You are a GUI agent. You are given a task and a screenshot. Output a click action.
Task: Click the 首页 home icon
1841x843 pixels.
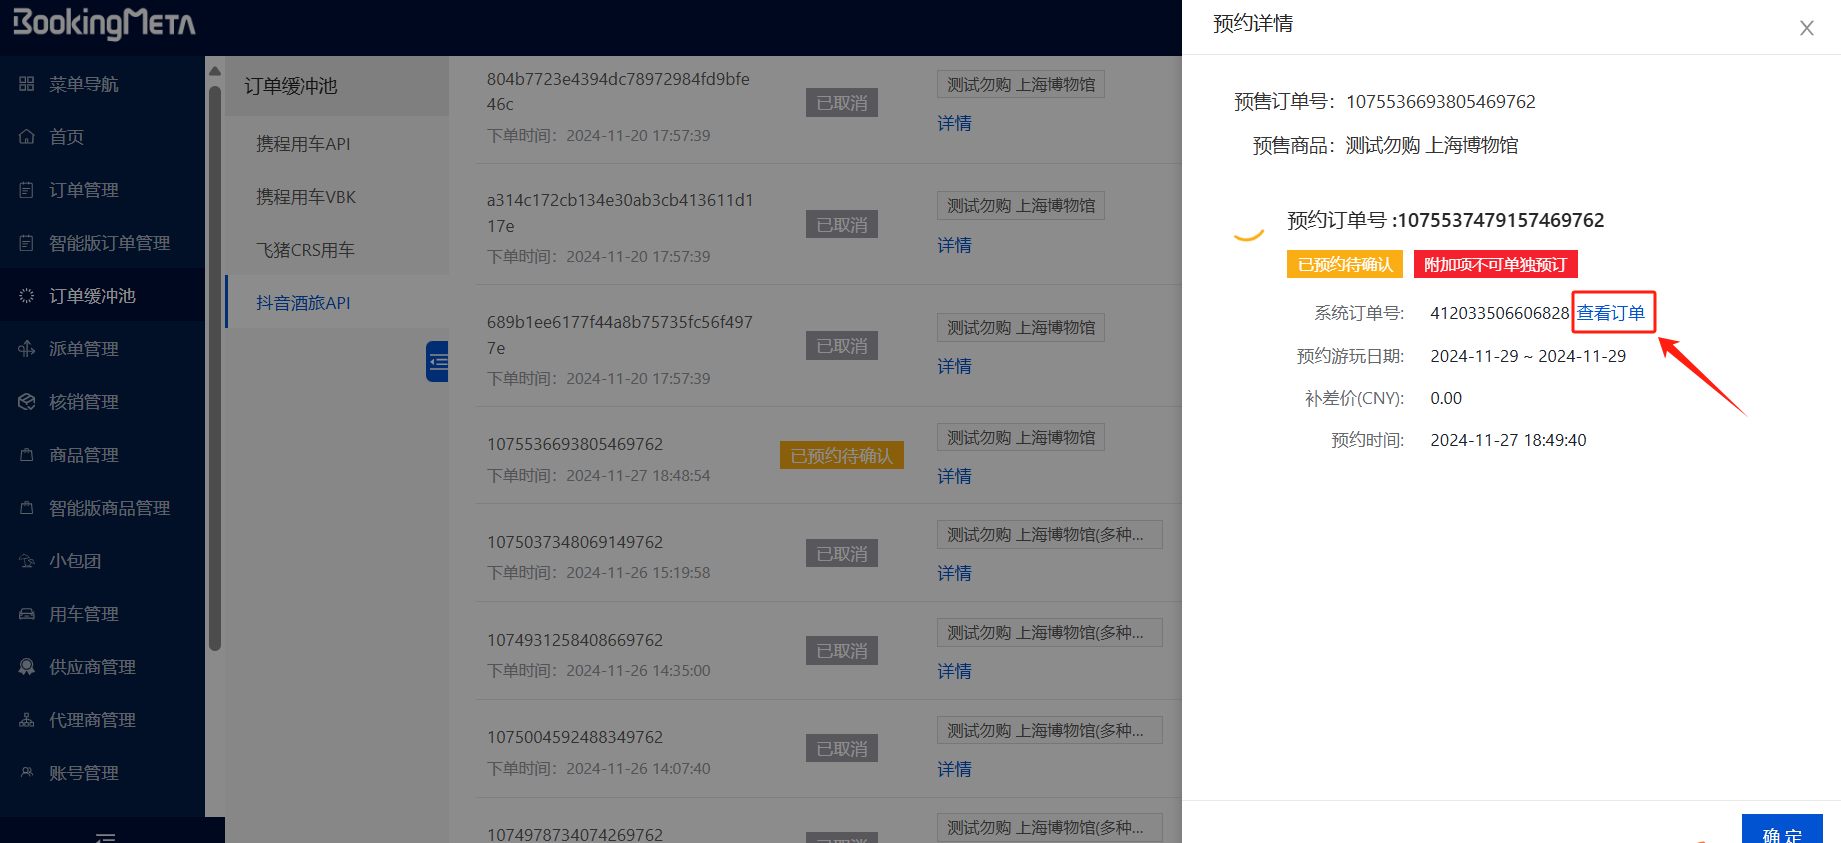click(x=27, y=137)
